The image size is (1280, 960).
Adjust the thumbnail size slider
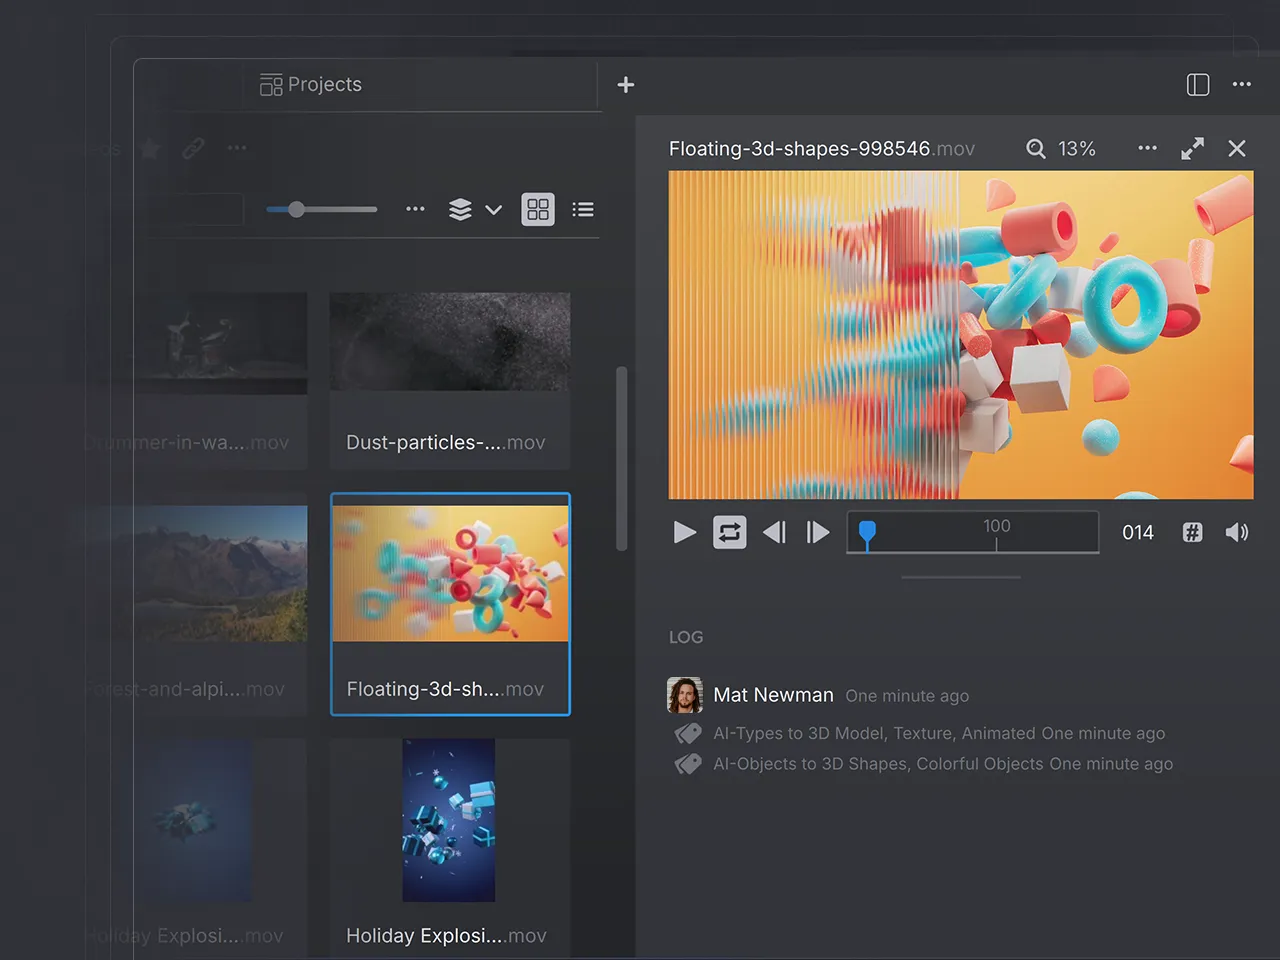[322, 210]
